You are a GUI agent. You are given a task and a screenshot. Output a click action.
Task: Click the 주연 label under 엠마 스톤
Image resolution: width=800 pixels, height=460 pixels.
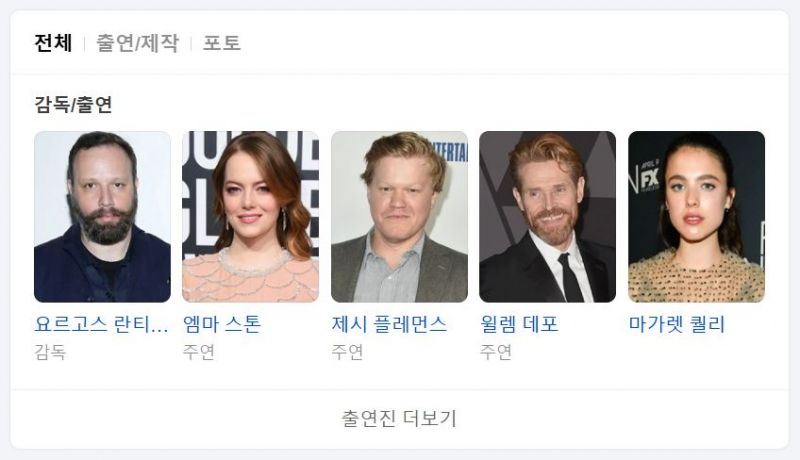(x=198, y=352)
